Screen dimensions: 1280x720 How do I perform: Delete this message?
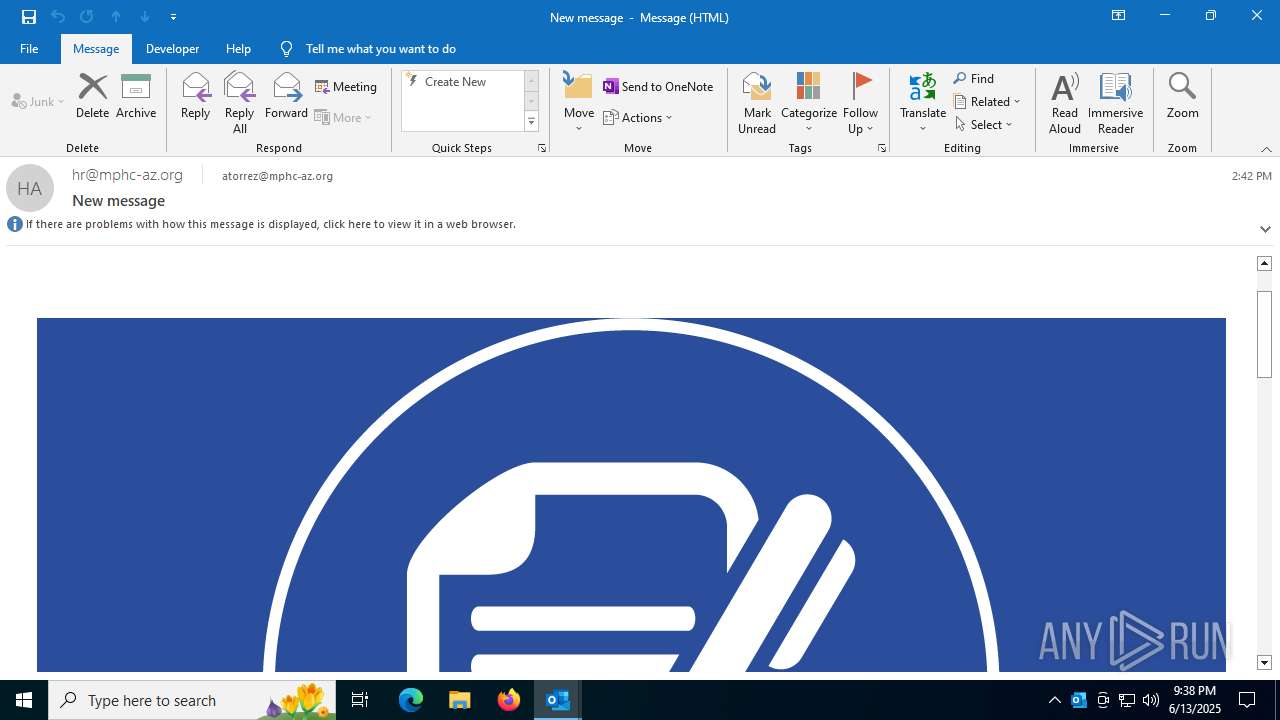92,96
